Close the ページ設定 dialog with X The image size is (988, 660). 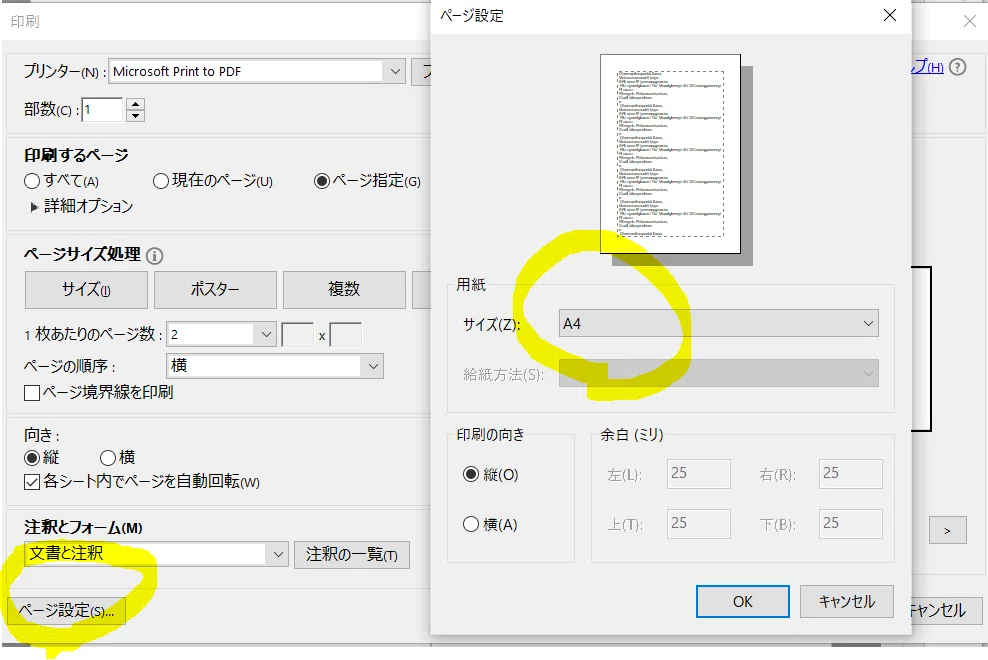(x=890, y=15)
